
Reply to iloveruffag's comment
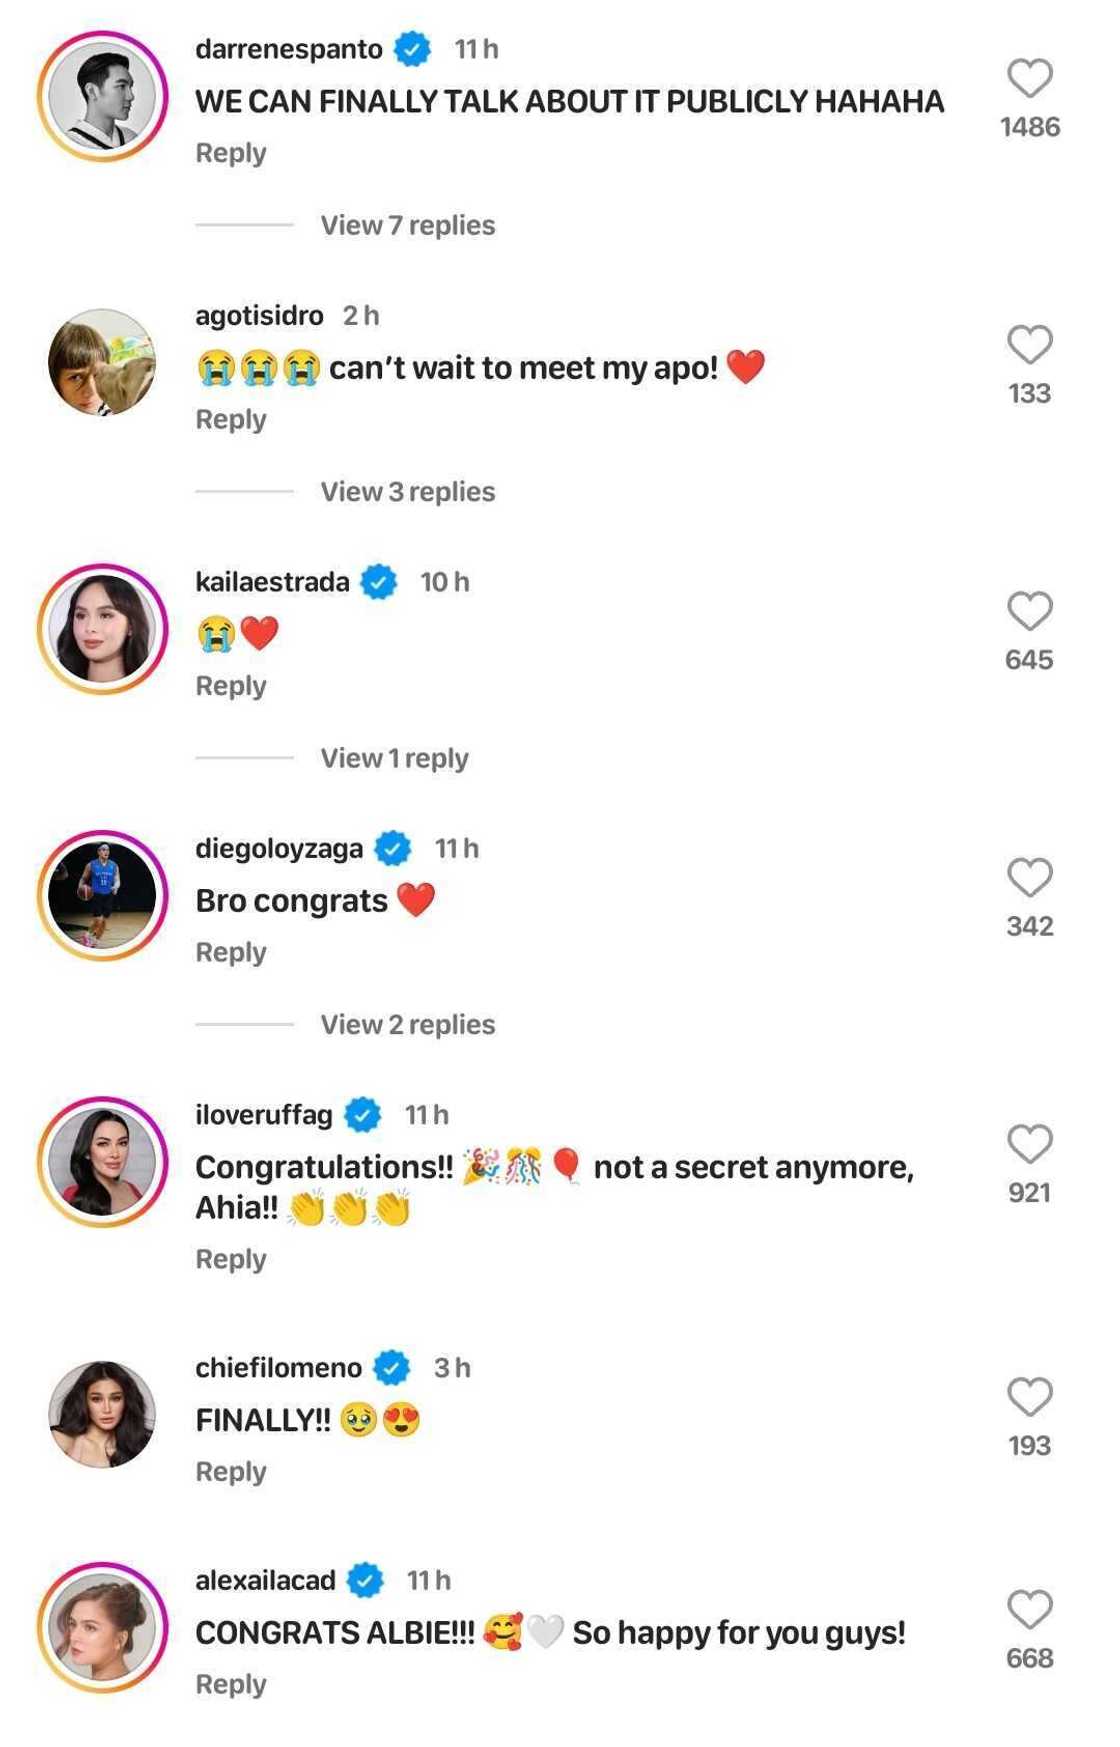pos(231,1259)
